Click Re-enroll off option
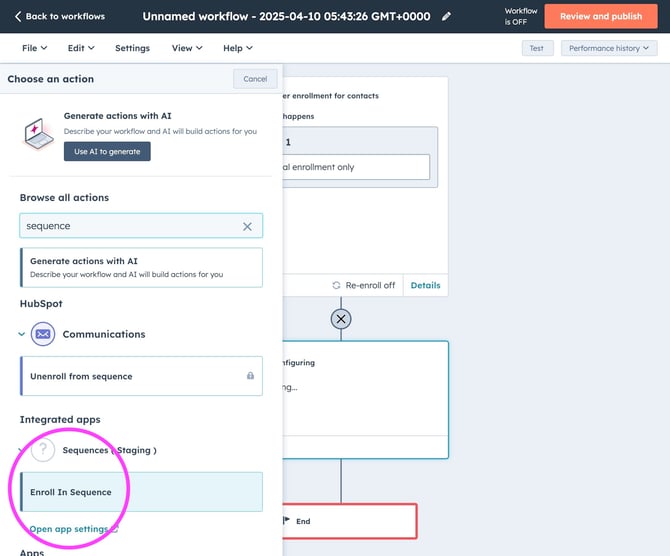 click(x=364, y=285)
